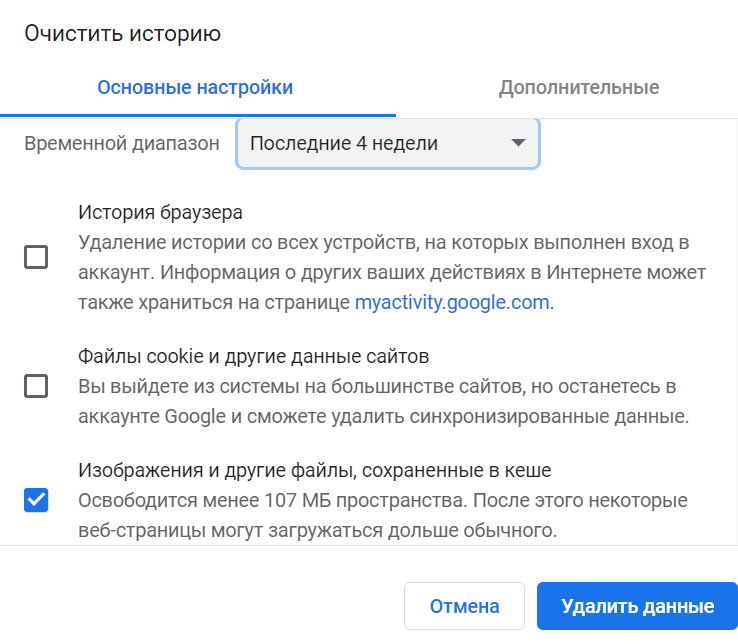Open the Дополнительные tab
The height and width of the screenshot is (644, 738).
579,88
